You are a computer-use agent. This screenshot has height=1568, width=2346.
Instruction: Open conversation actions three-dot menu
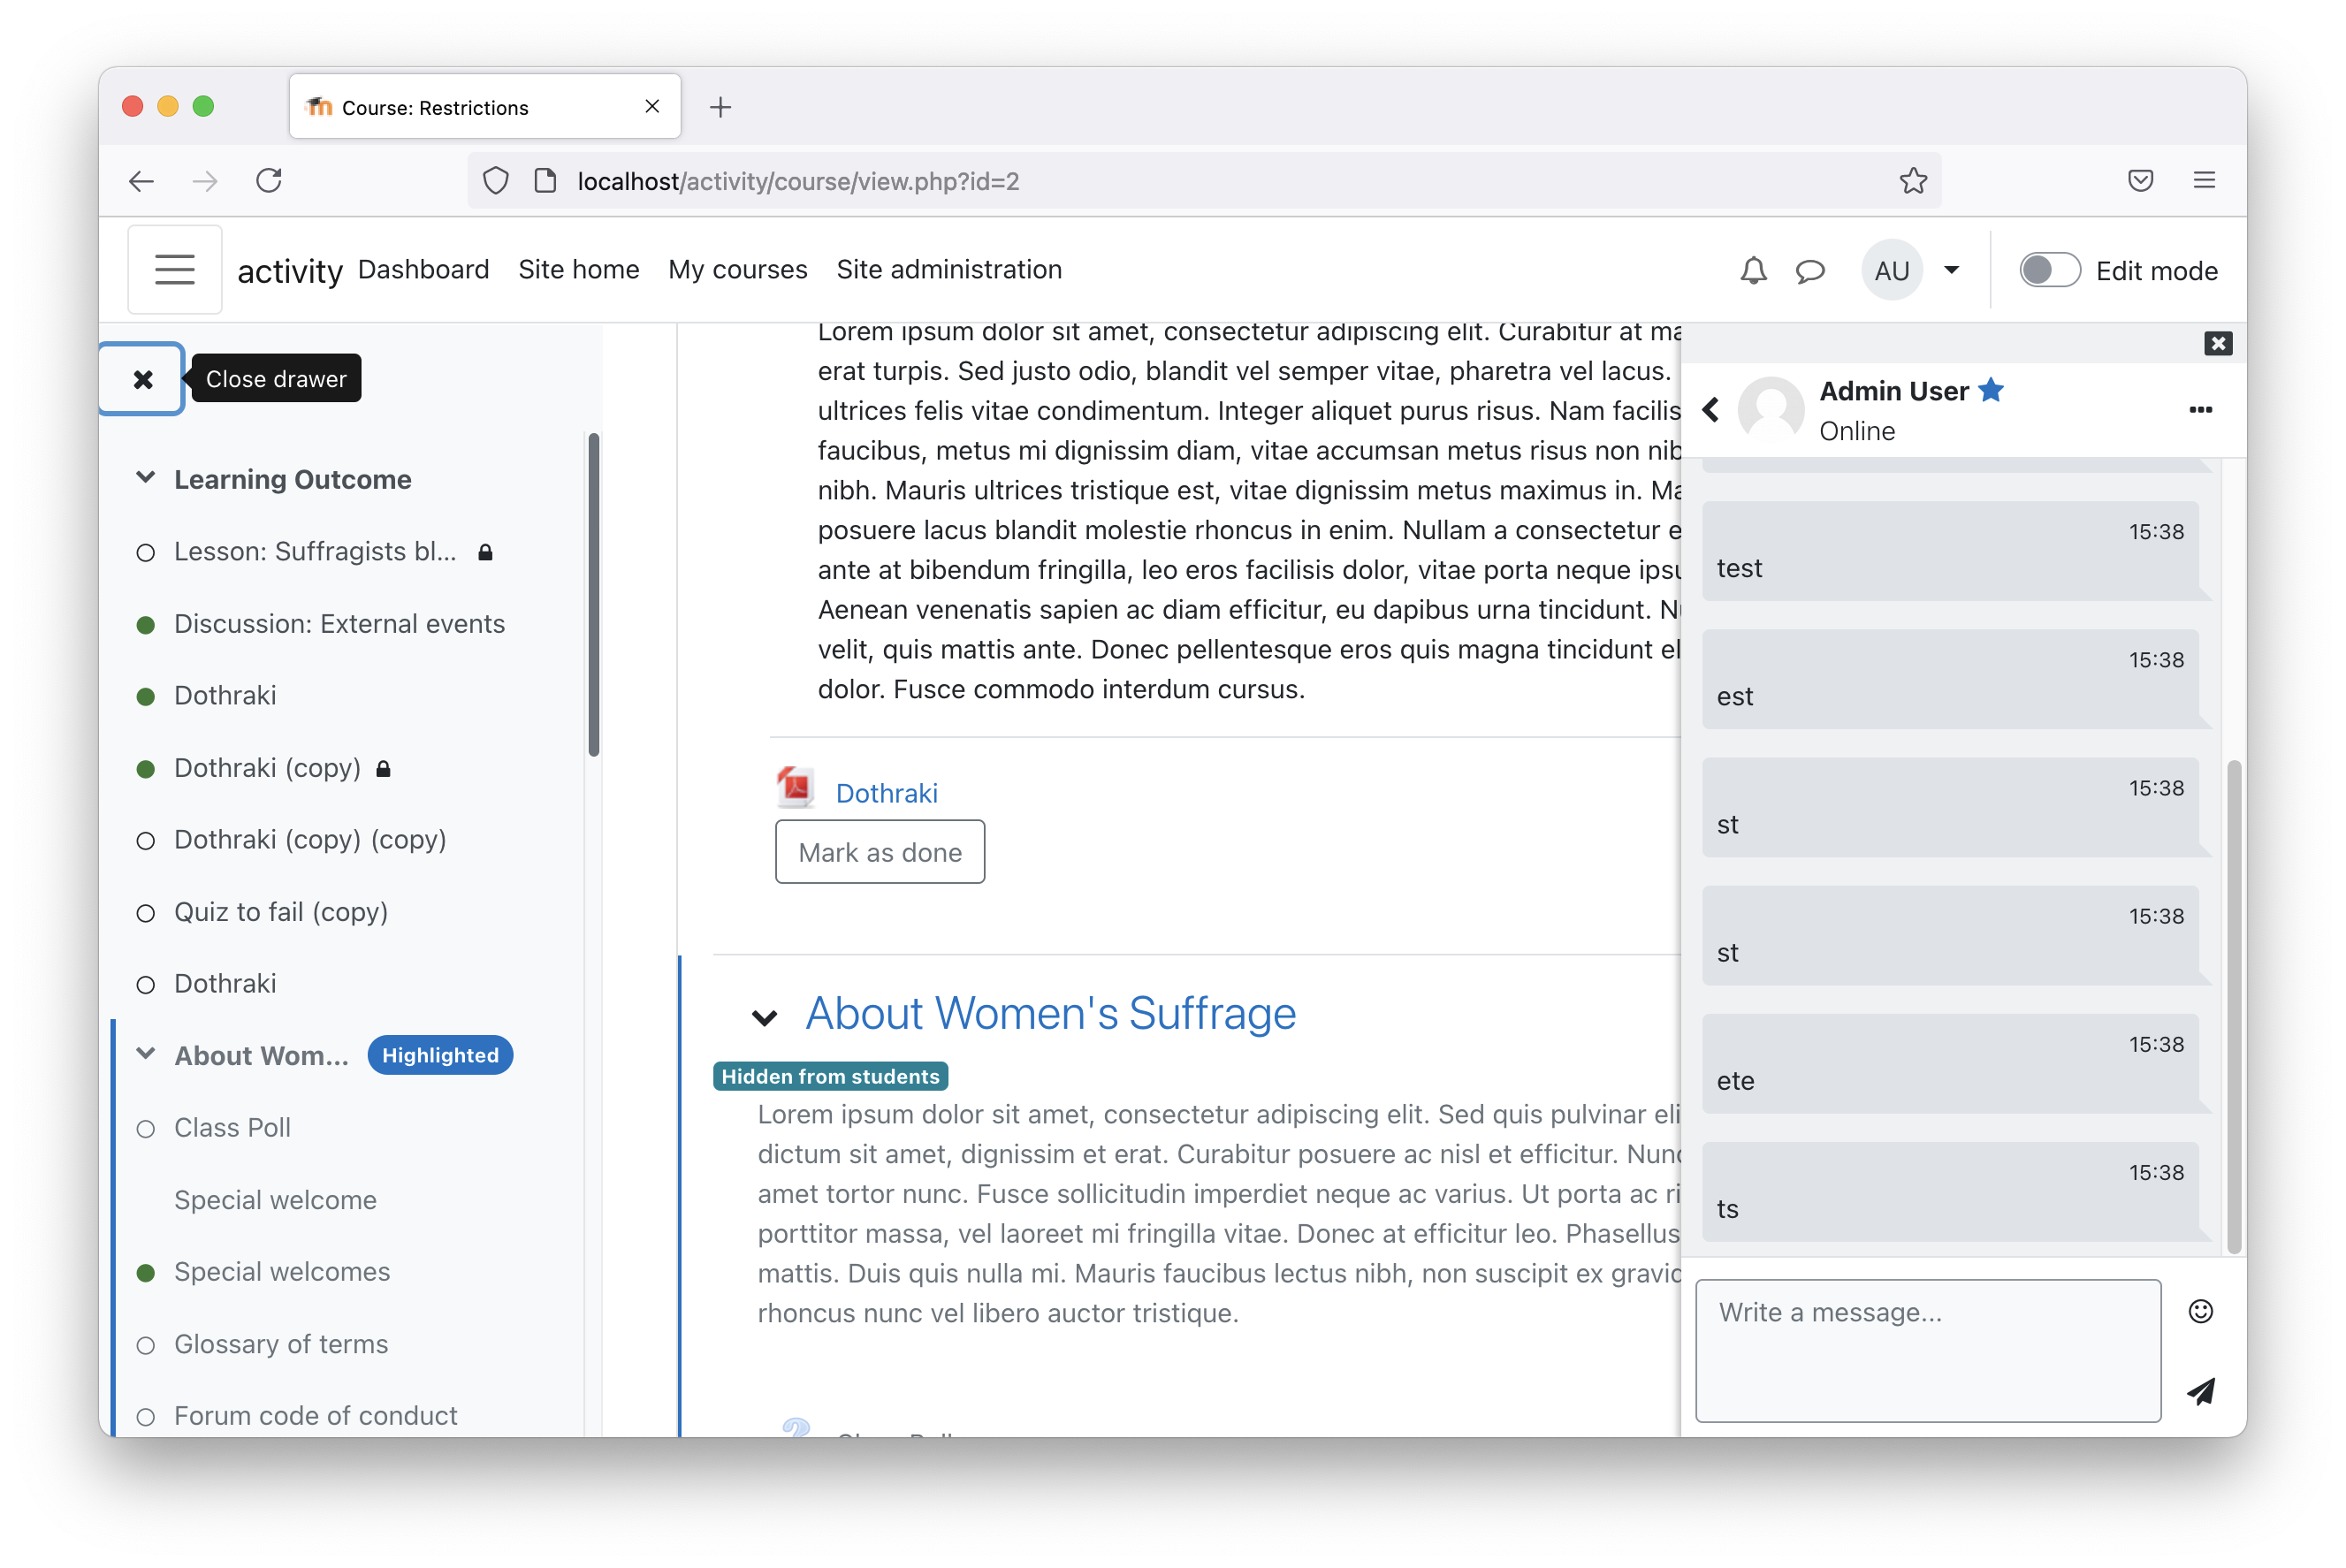pyautogui.click(x=2200, y=410)
